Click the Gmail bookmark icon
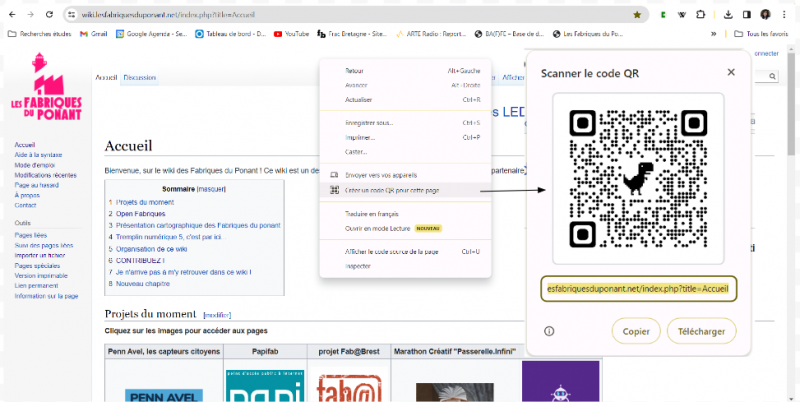This screenshot has width=800, height=402. point(86,34)
